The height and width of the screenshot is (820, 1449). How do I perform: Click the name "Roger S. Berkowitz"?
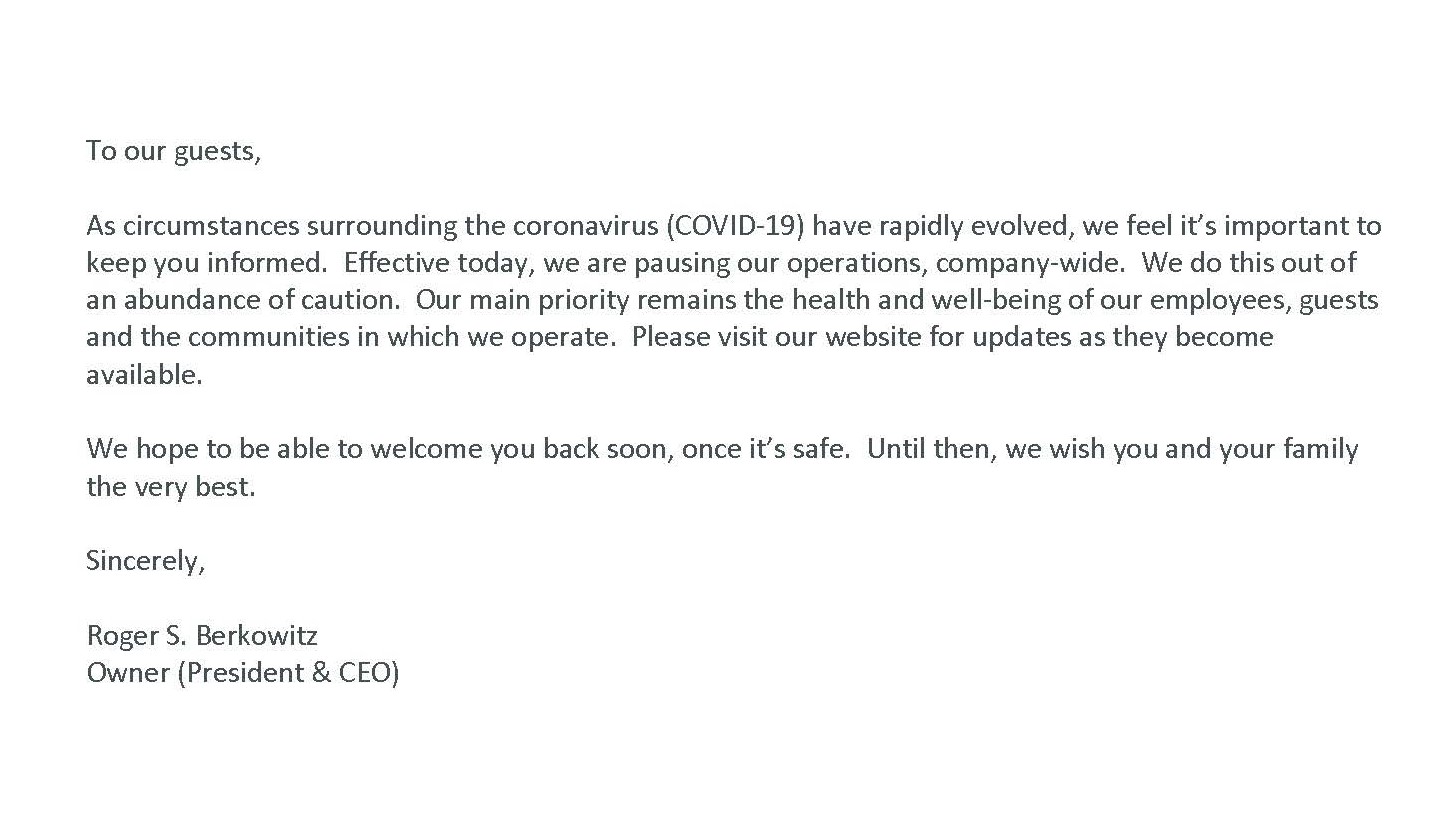(202, 636)
